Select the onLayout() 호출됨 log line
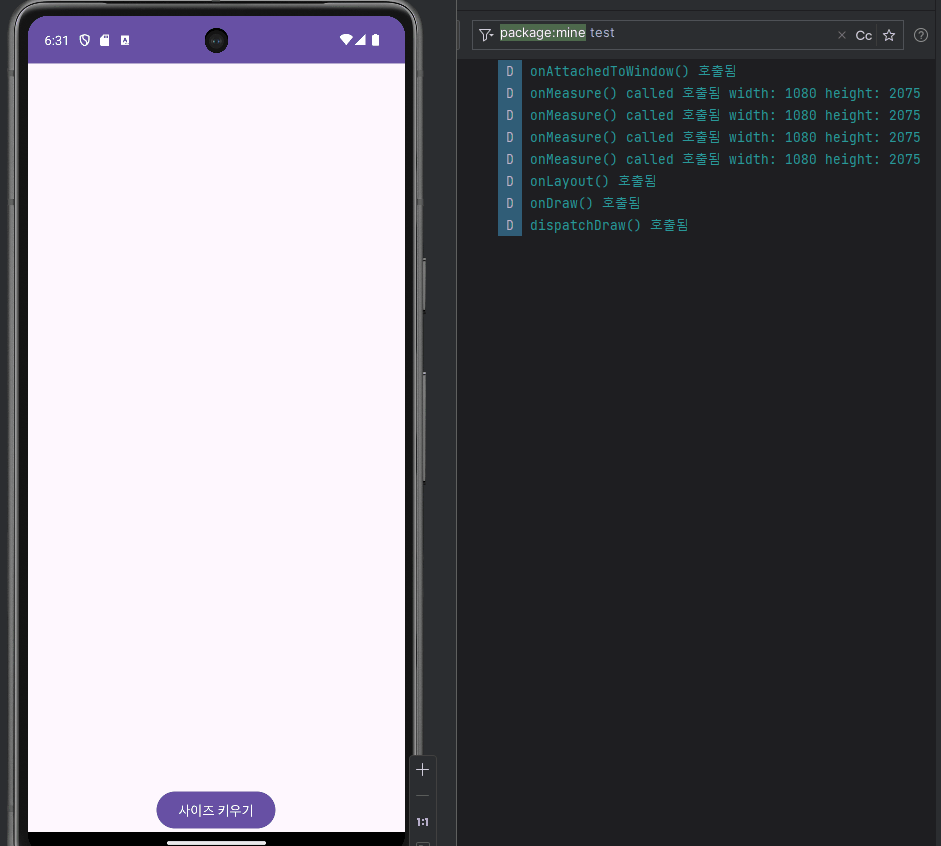 pos(593,181)
